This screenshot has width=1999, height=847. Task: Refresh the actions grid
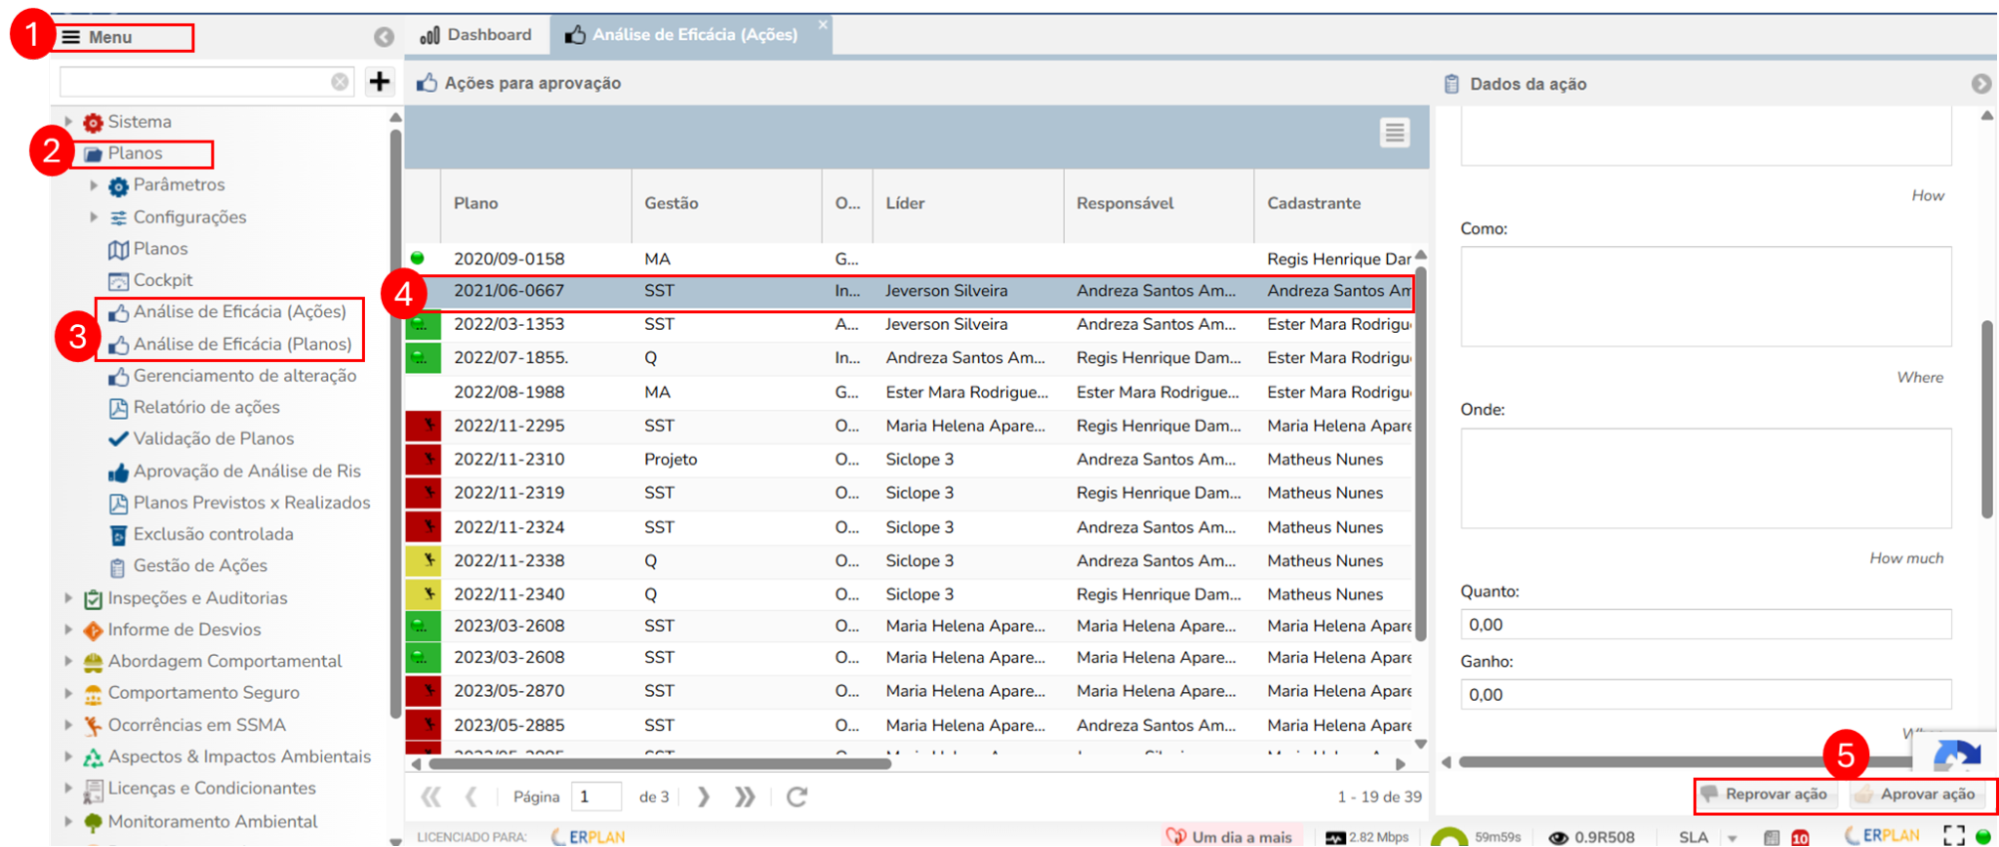[x=797, y=797]
